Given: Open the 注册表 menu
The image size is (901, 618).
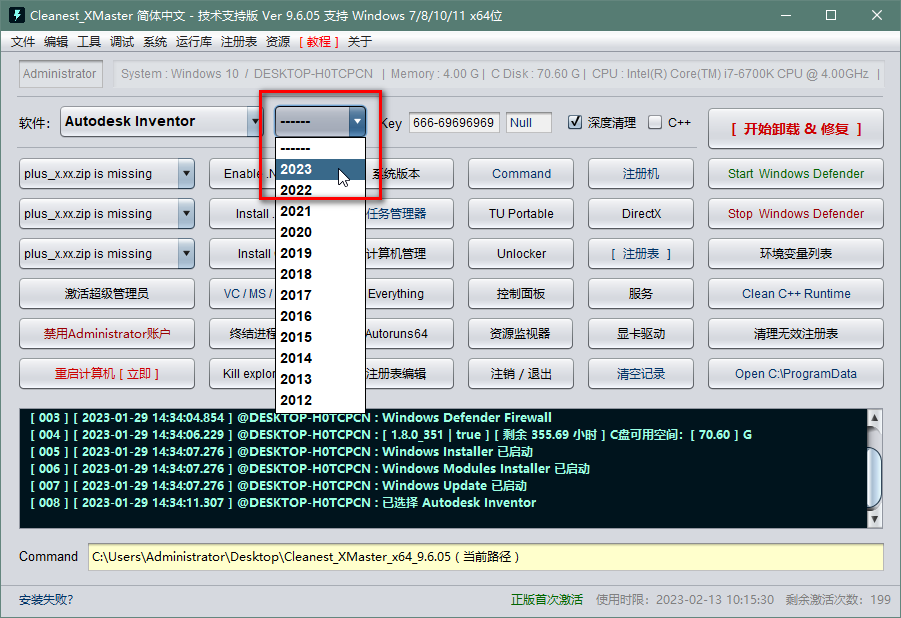Looking at the screenshot, I should pyautogui.click(x=238, y=41).
